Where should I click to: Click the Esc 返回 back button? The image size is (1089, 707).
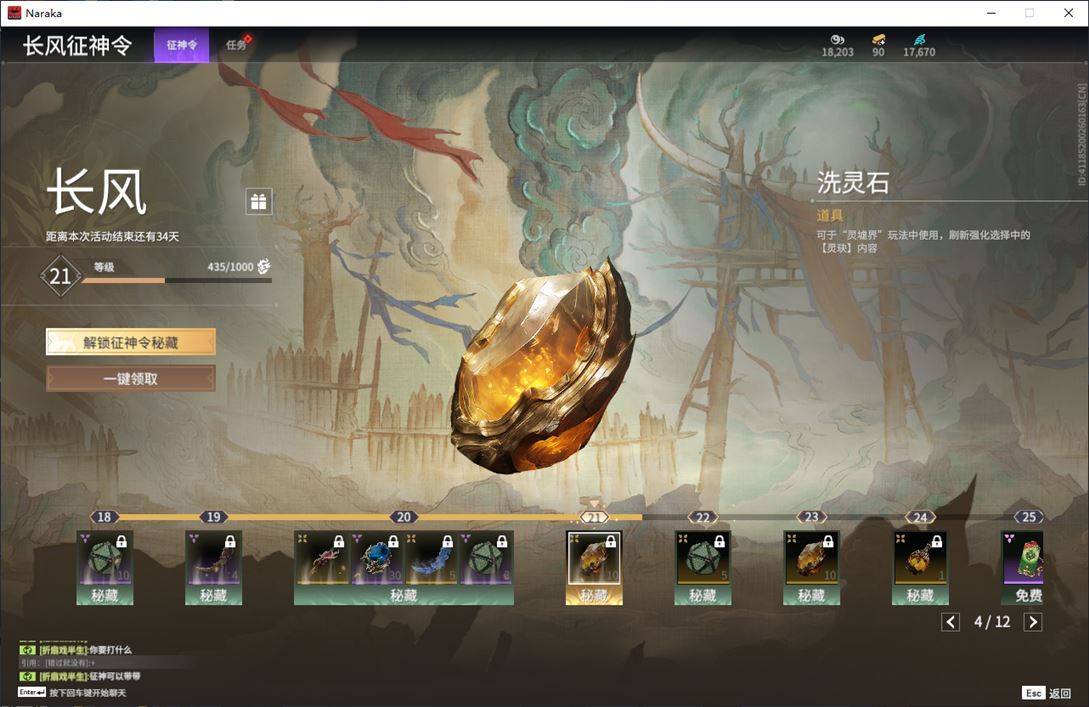[x=1047, y=693]
